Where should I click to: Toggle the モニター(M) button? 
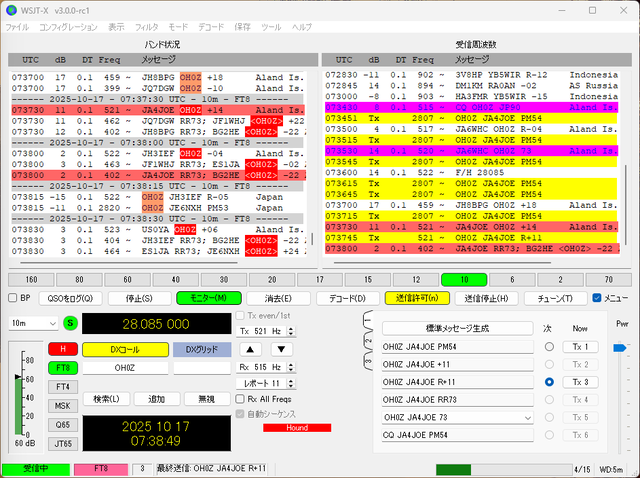coord(209,298)
